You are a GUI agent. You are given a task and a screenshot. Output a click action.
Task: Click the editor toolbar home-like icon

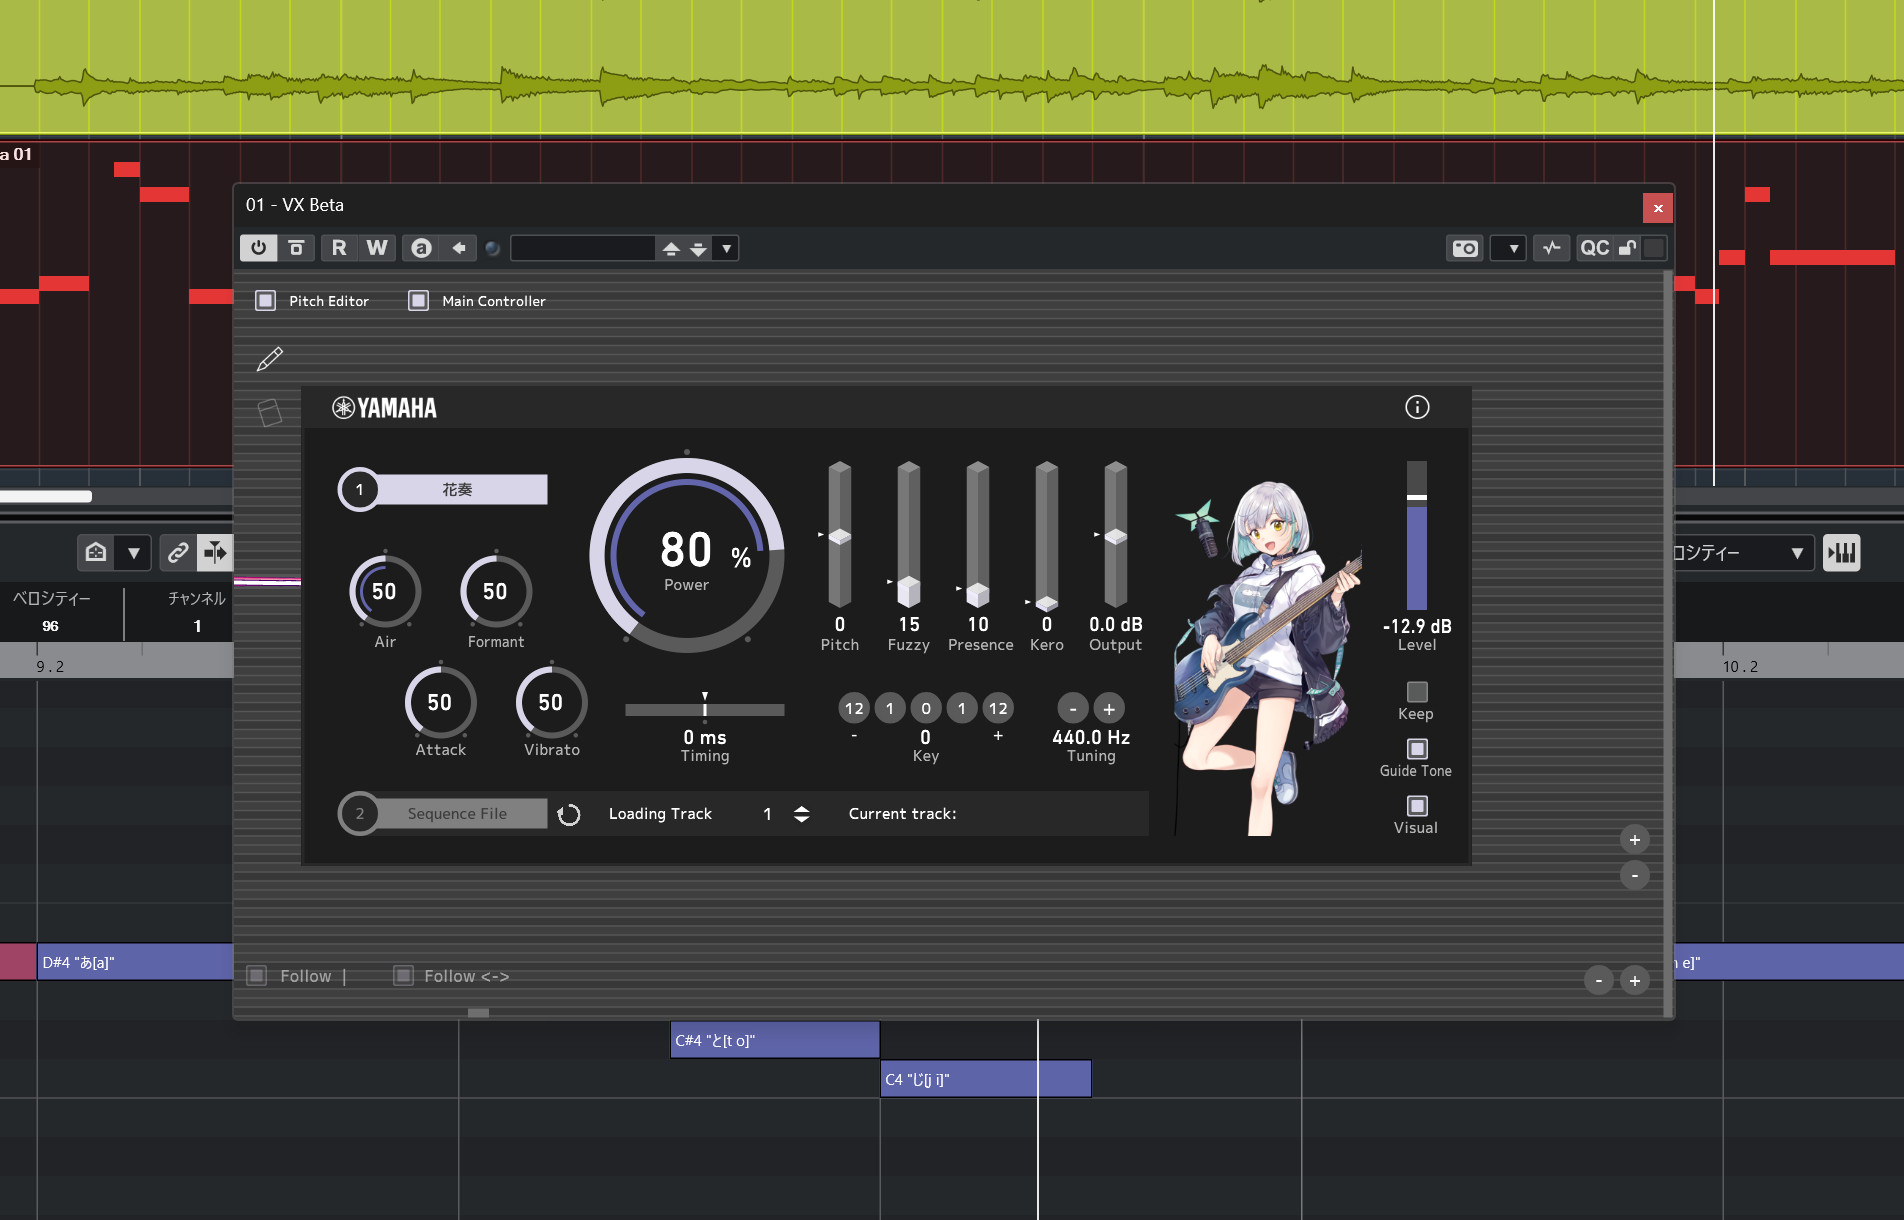[96, 552]
